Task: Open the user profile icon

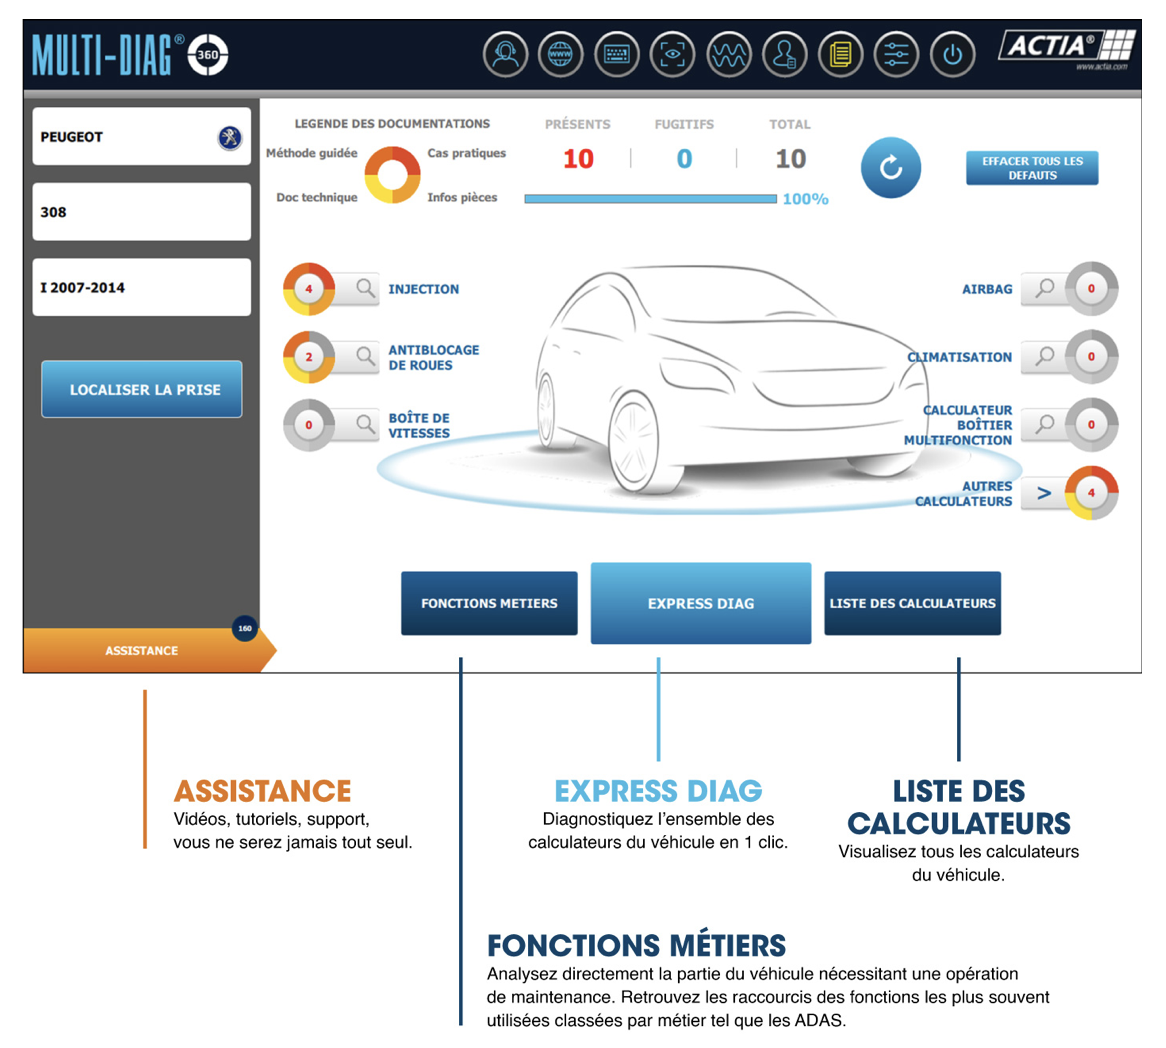Action: [x=785, y=54]
